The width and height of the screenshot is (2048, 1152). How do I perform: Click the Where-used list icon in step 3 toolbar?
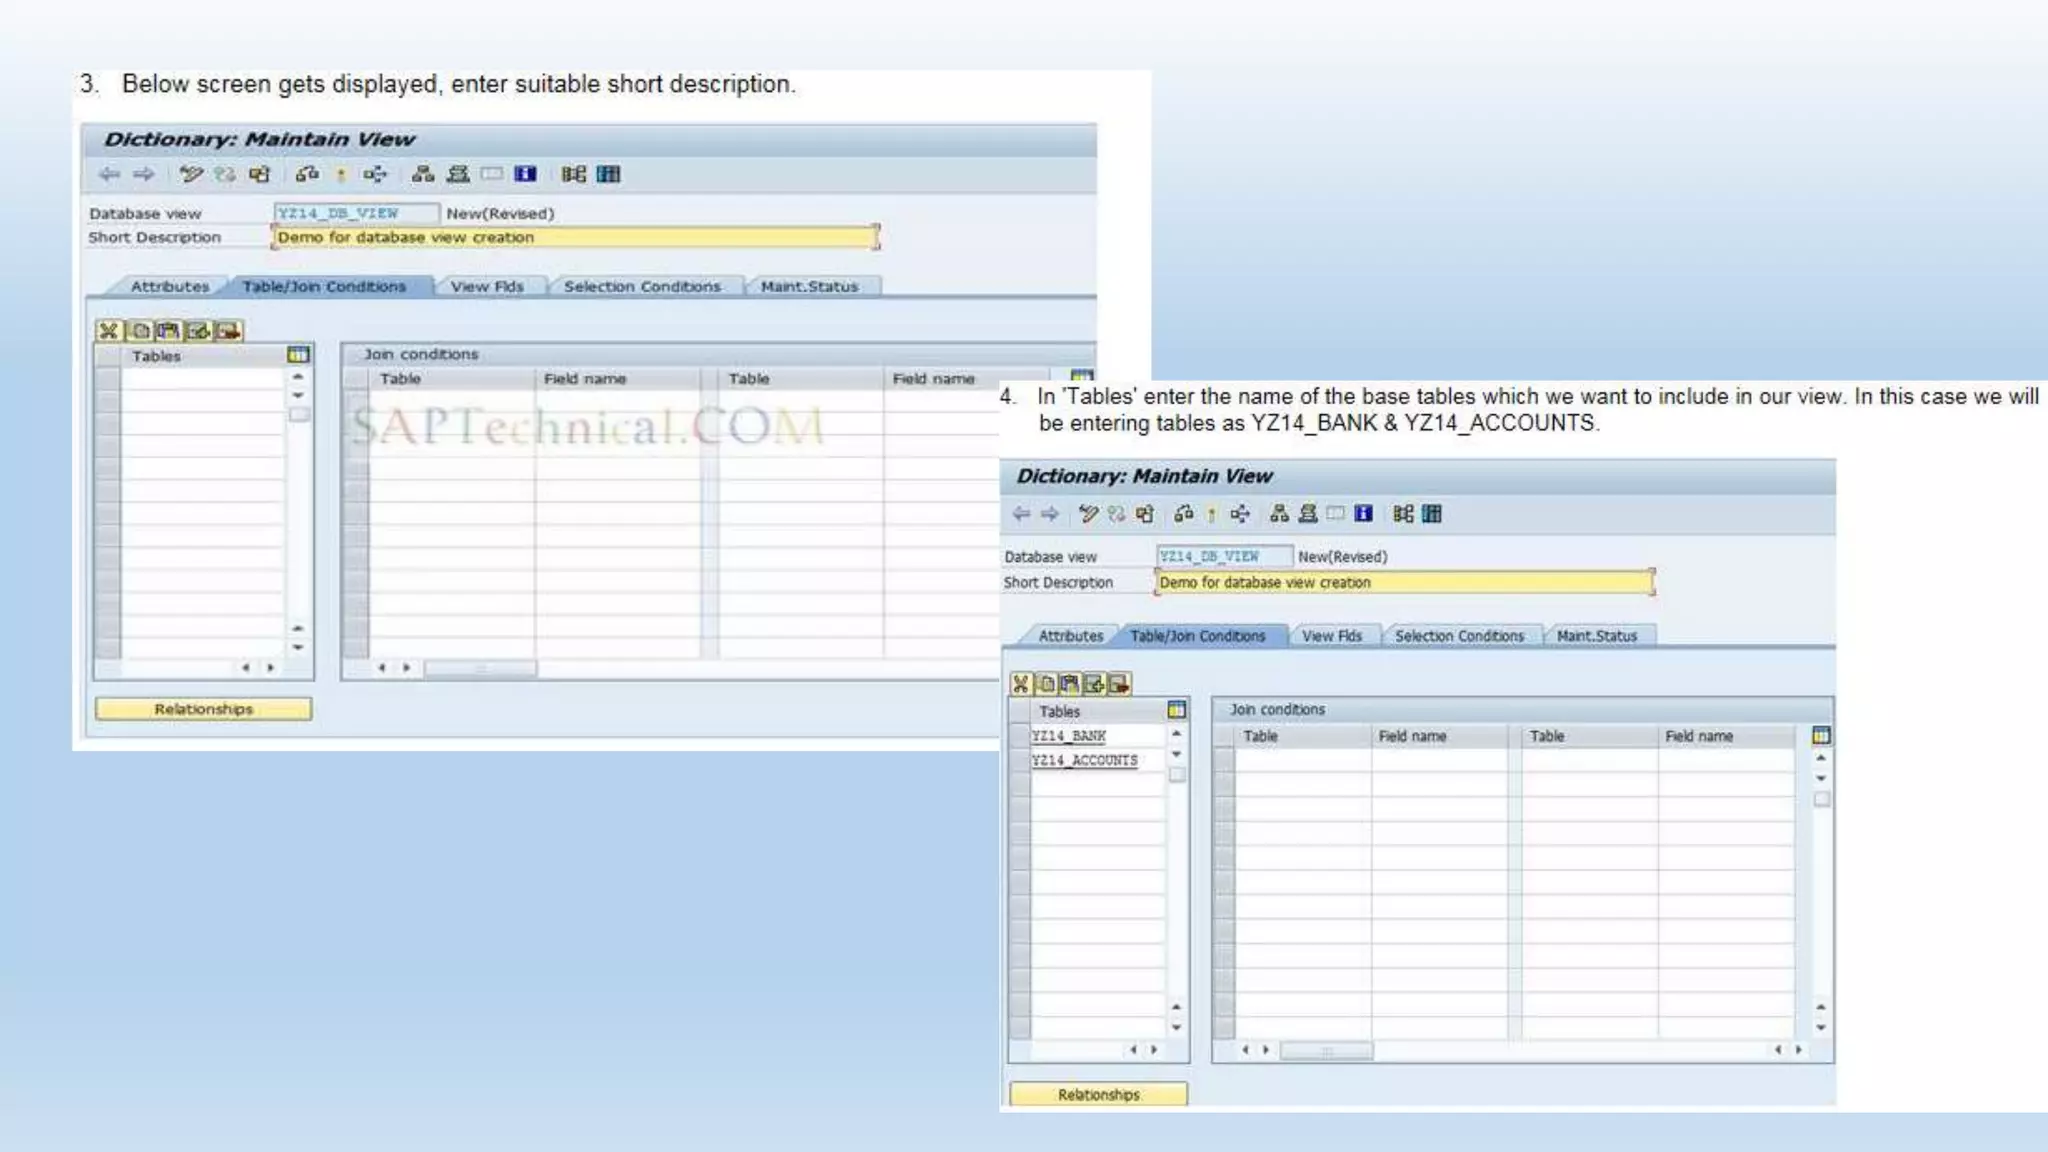pos(374,175)
